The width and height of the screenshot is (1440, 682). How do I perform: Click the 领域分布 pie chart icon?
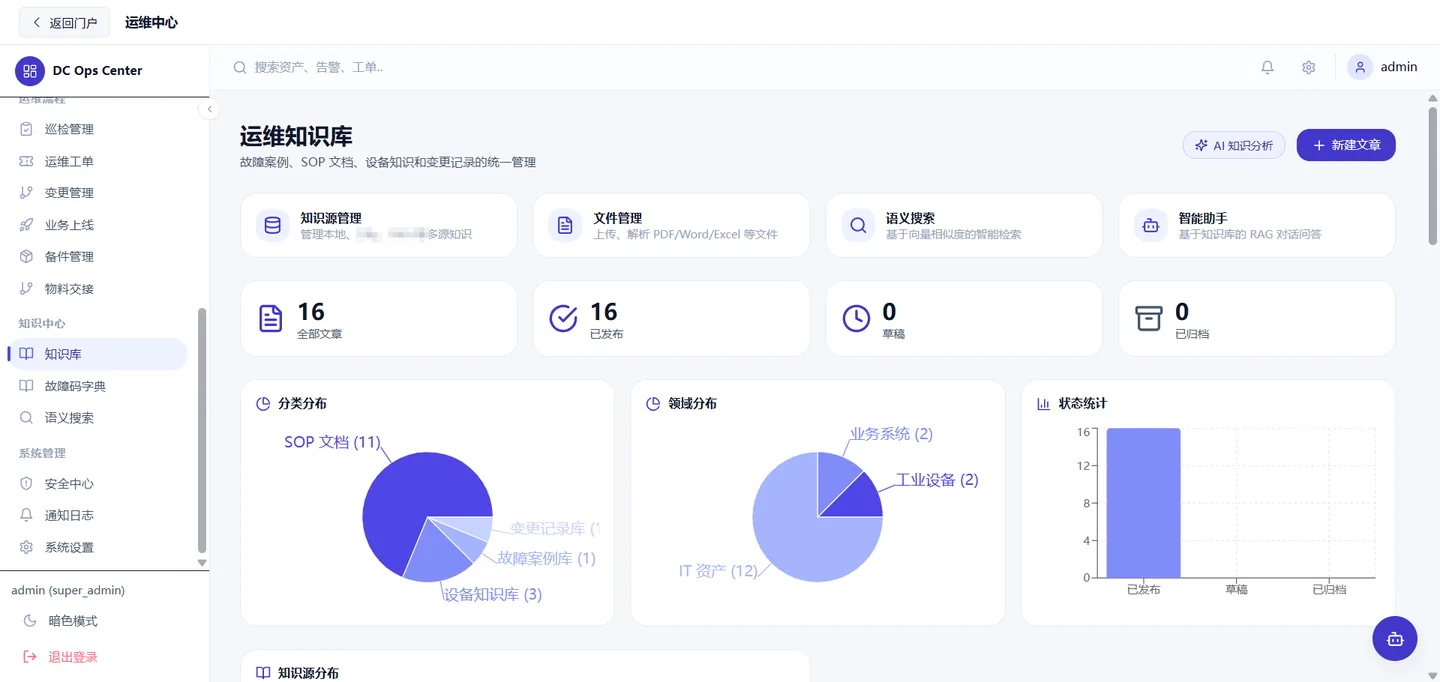tap(653, 404)
